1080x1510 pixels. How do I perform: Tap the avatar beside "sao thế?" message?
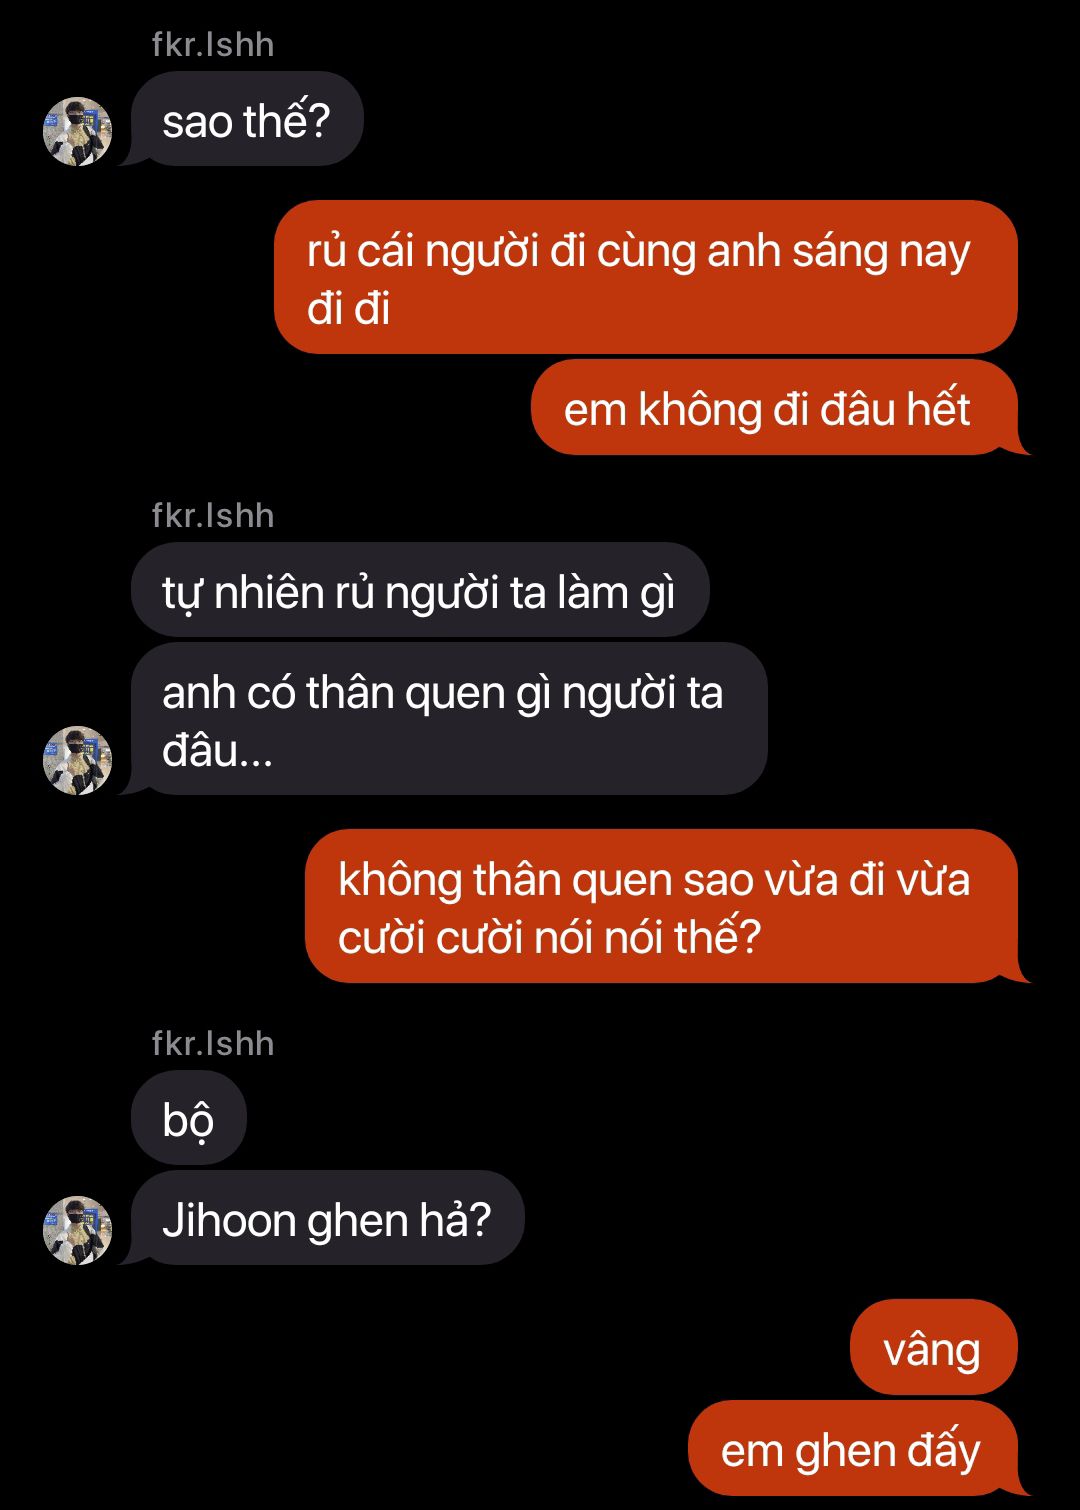point(77,131)
